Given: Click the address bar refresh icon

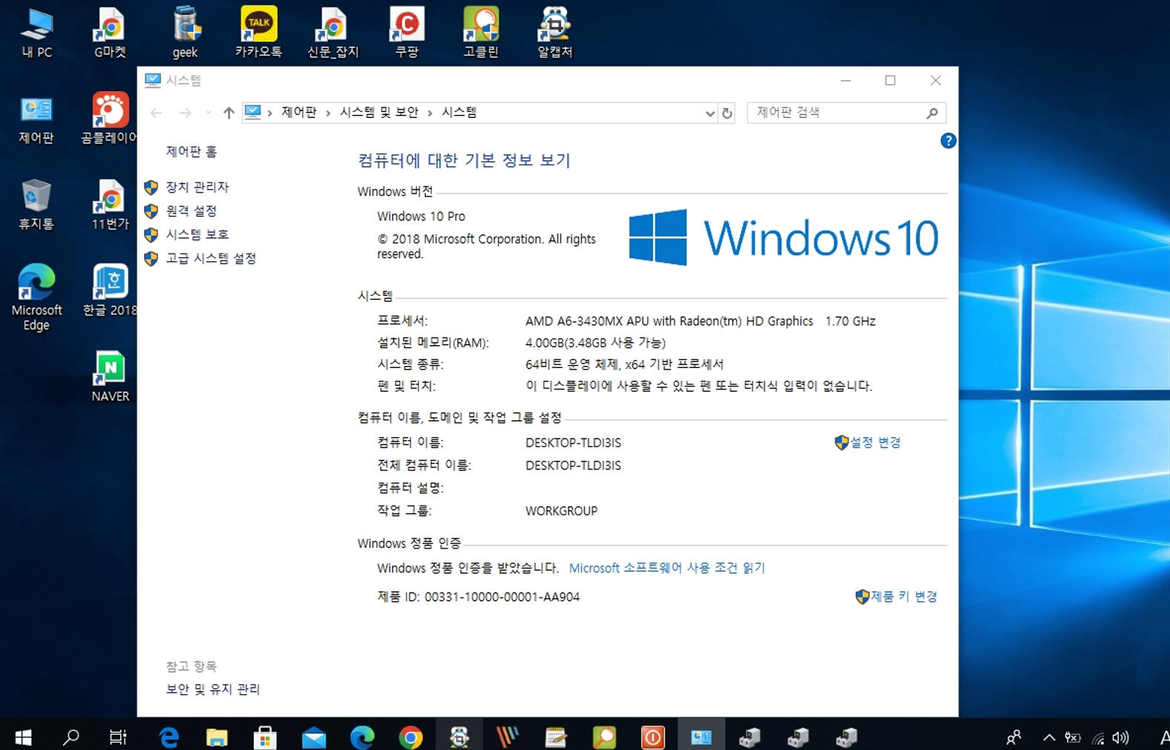Looking at the screenshot, I should (729, 112).
